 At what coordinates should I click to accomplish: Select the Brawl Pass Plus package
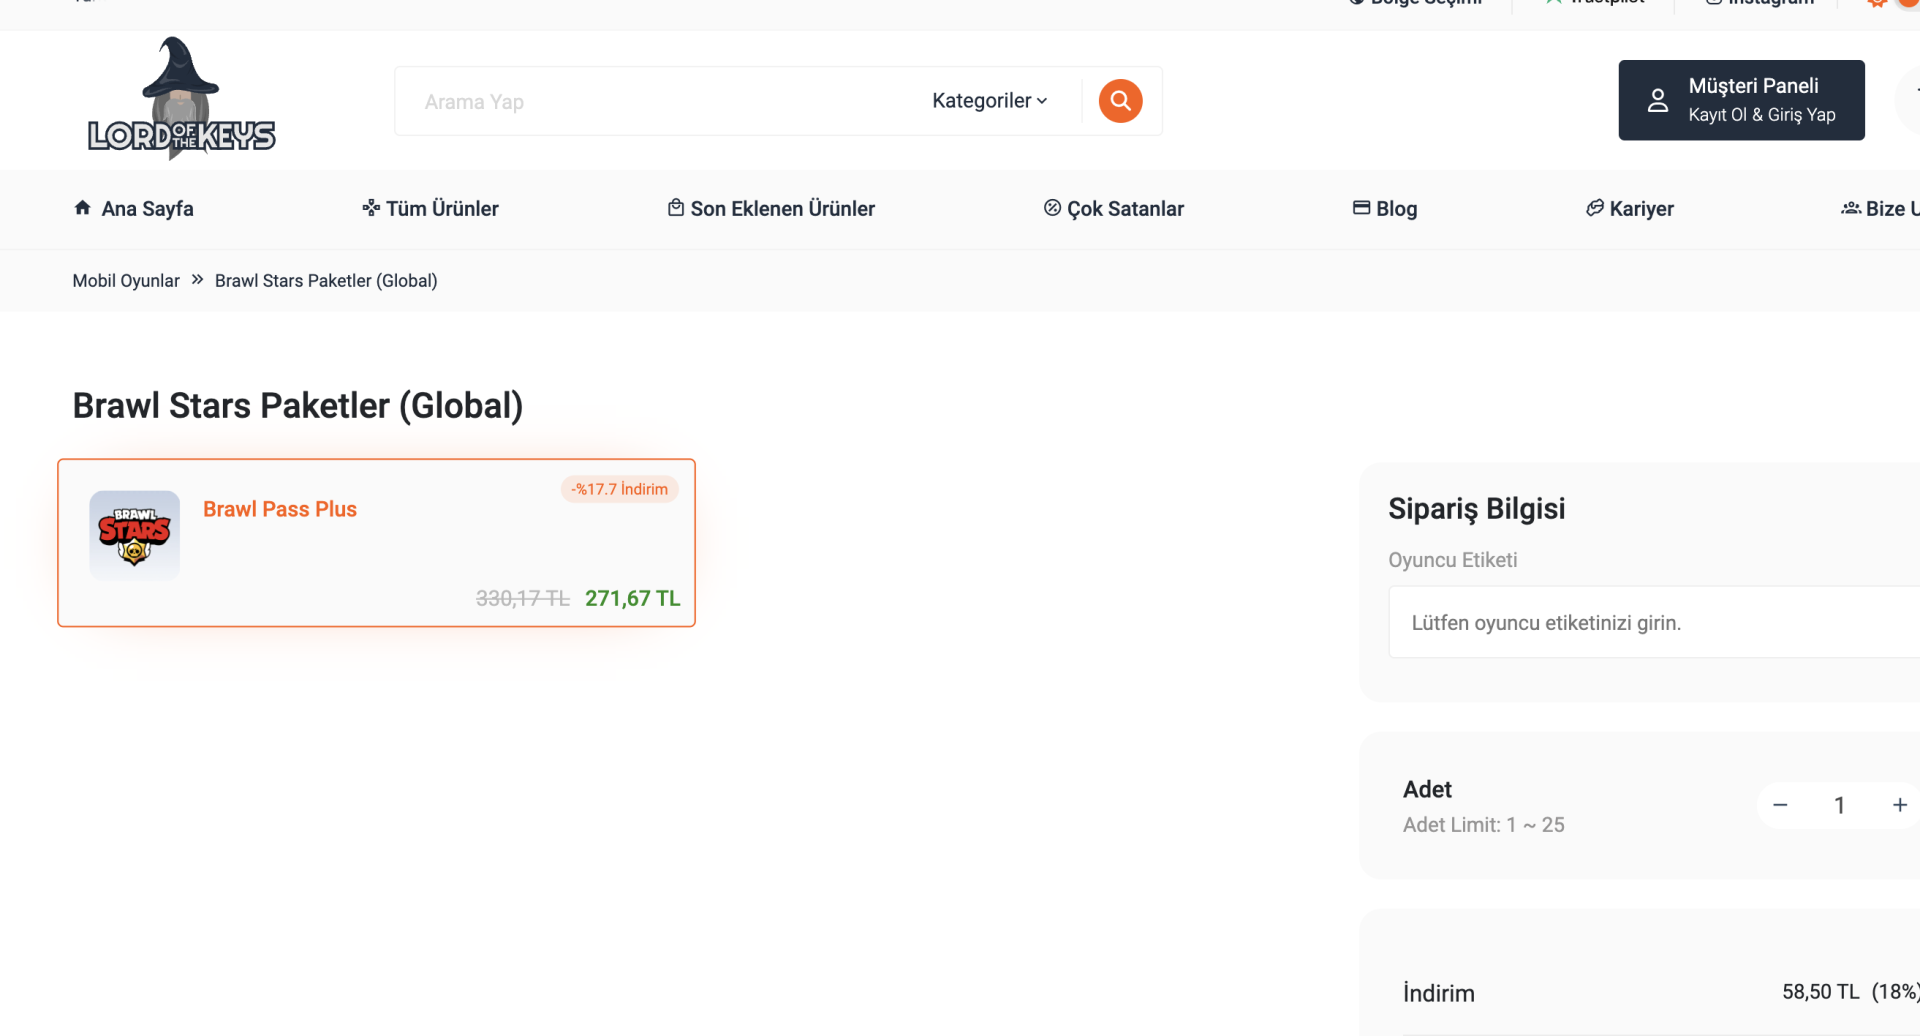tap(280, 509)
